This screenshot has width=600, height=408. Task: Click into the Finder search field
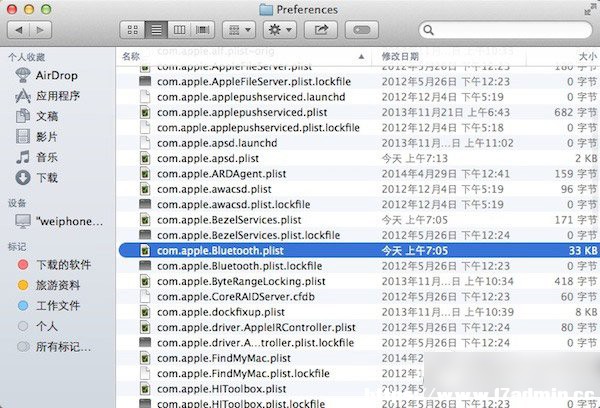pos(505,30)
